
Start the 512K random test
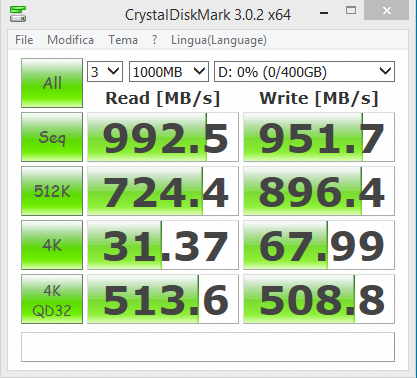[x=52, y=191]
